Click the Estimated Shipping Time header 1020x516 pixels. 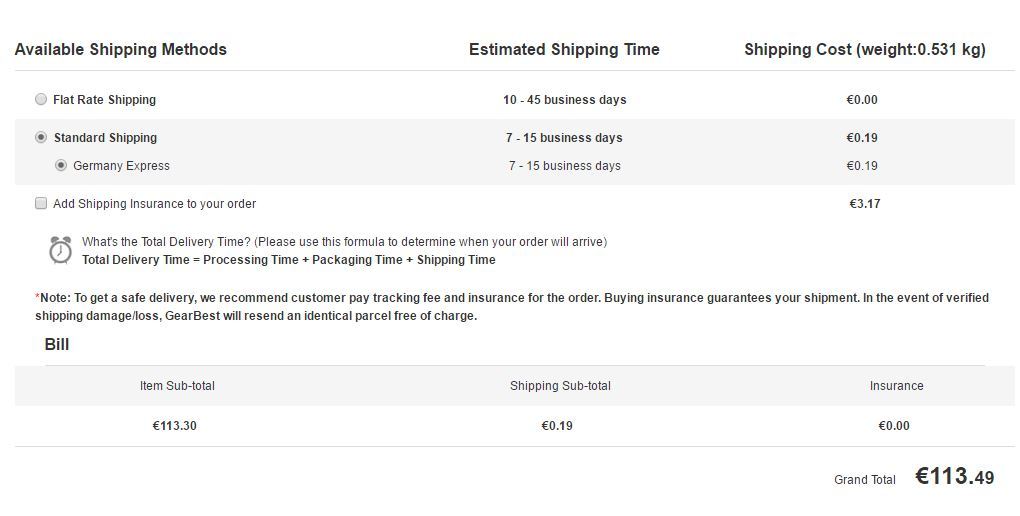coord(564,49)
